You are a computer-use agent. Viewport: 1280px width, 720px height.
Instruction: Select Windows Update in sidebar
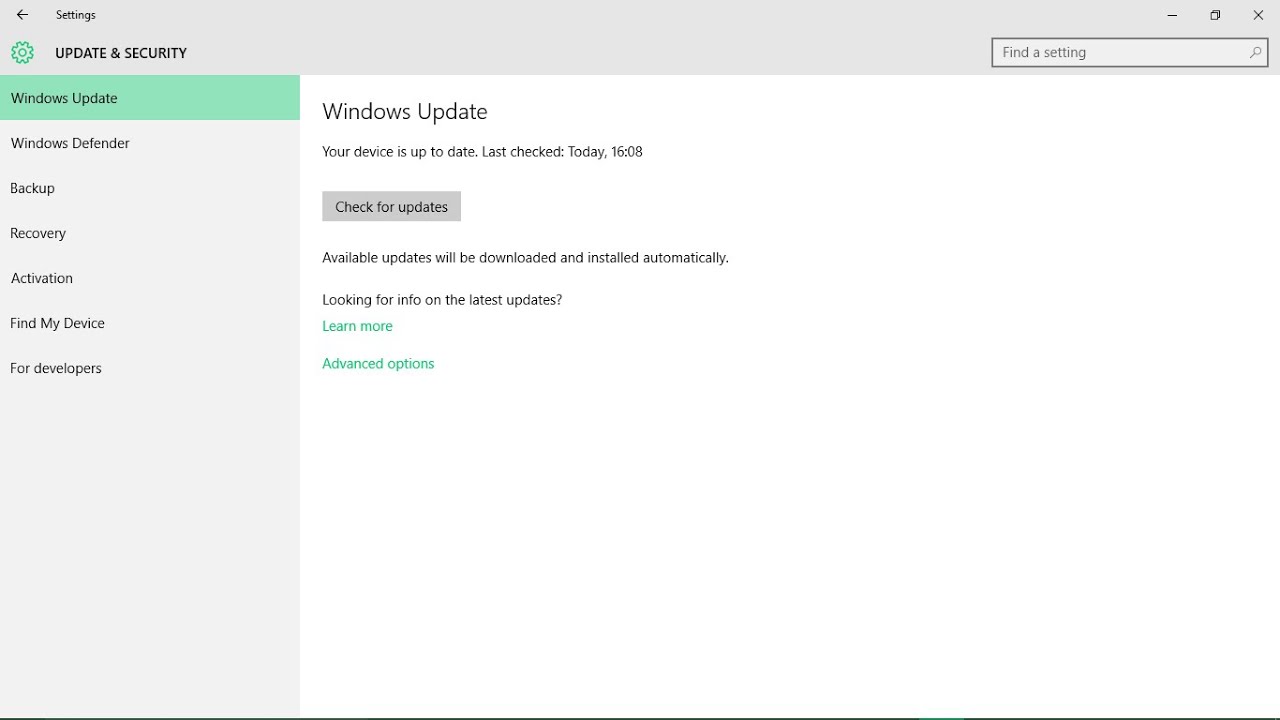click(x=150, y=98)
